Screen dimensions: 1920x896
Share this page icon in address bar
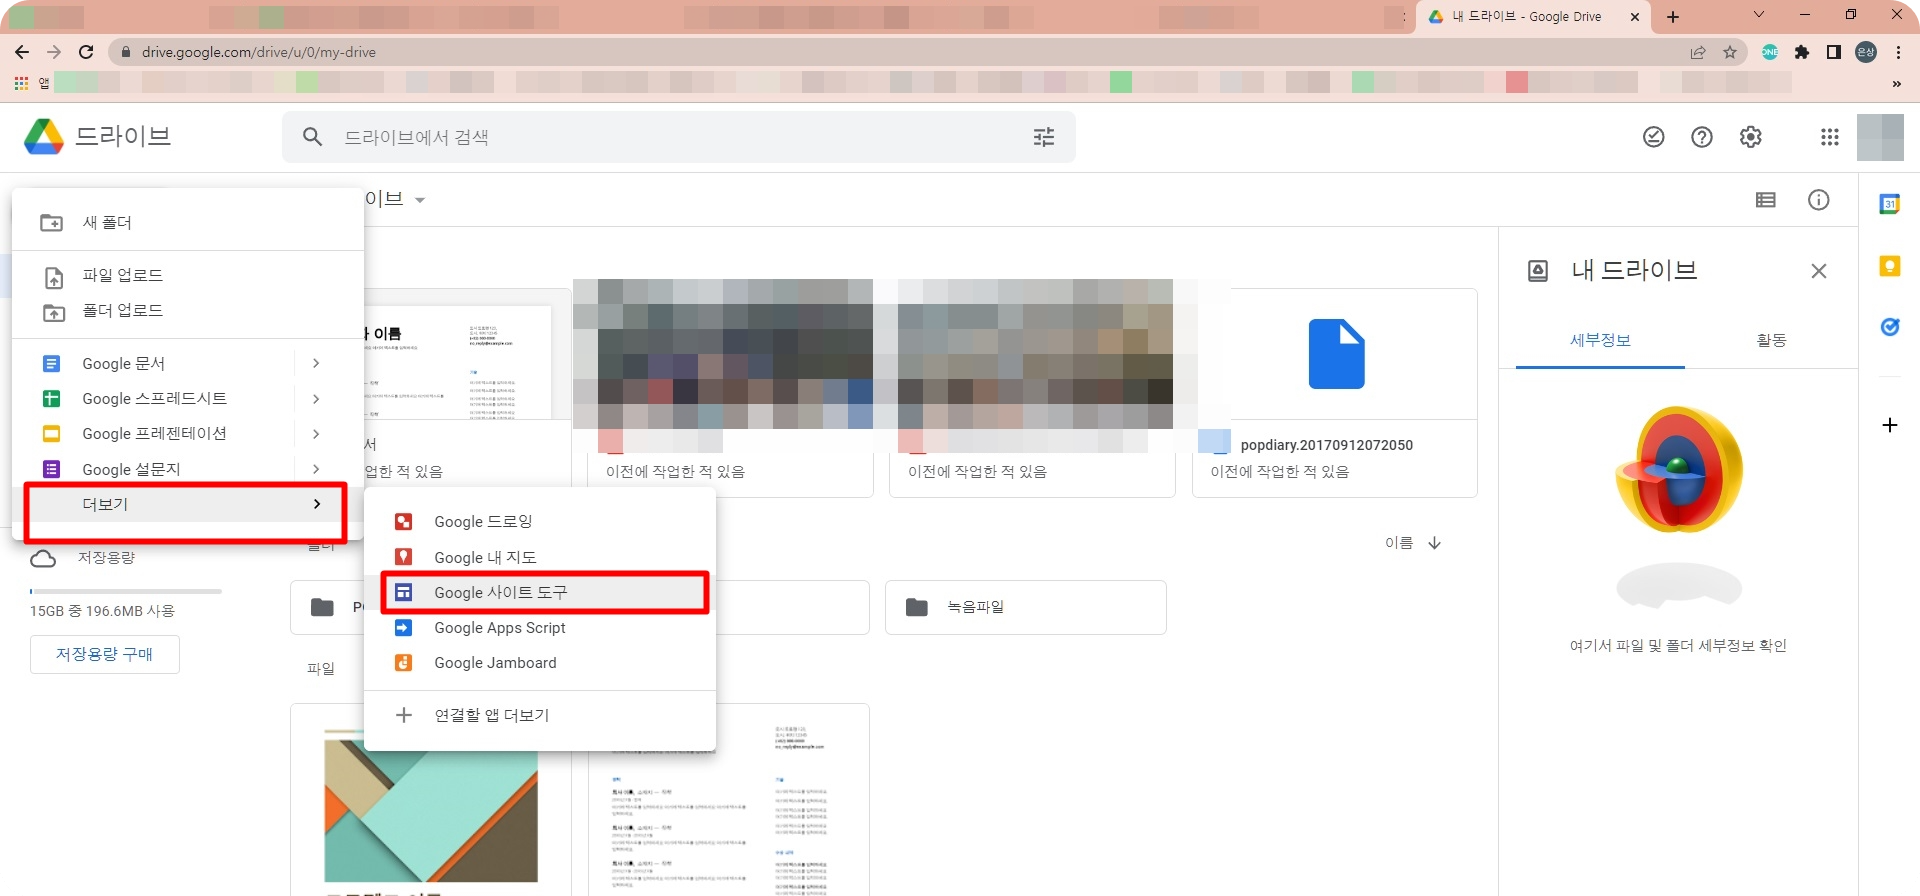point(1698,52)
